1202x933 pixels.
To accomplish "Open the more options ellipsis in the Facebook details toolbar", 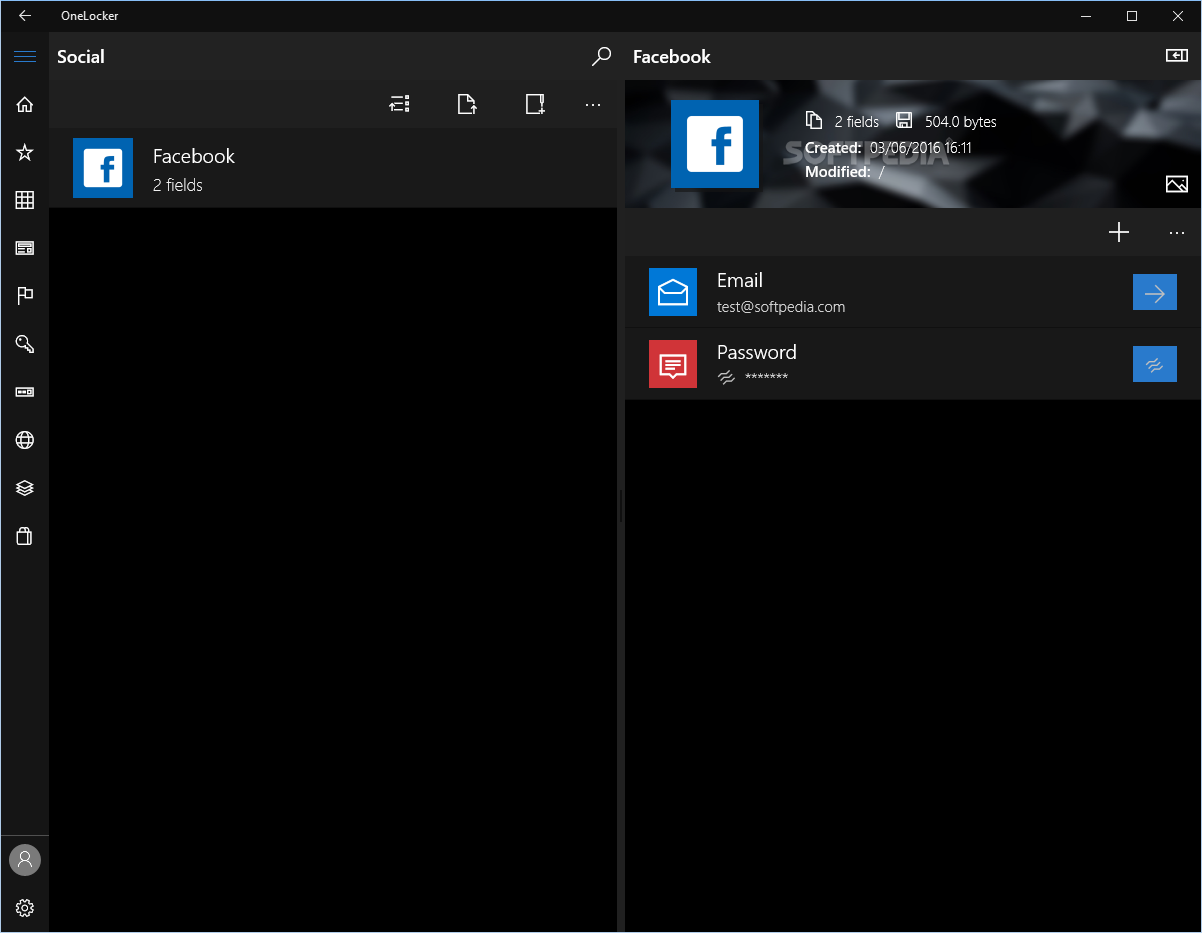I will point(1177,232).
